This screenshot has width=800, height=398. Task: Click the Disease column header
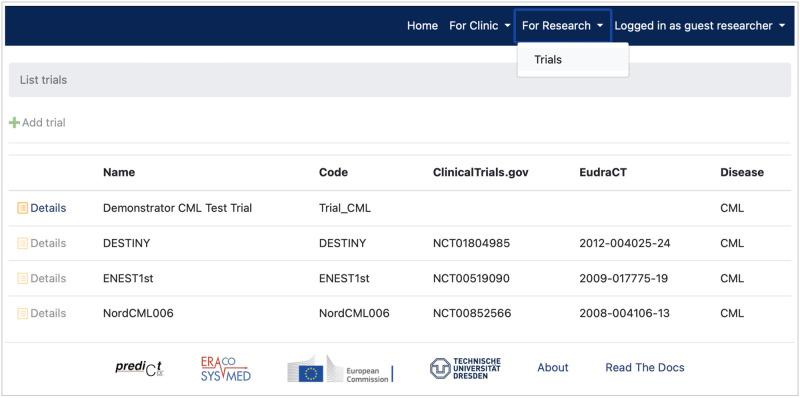click(742, 172)
